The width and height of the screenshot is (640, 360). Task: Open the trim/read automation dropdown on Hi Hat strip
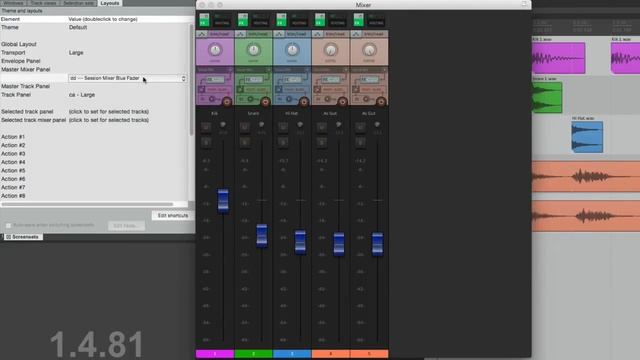[297, 34]
